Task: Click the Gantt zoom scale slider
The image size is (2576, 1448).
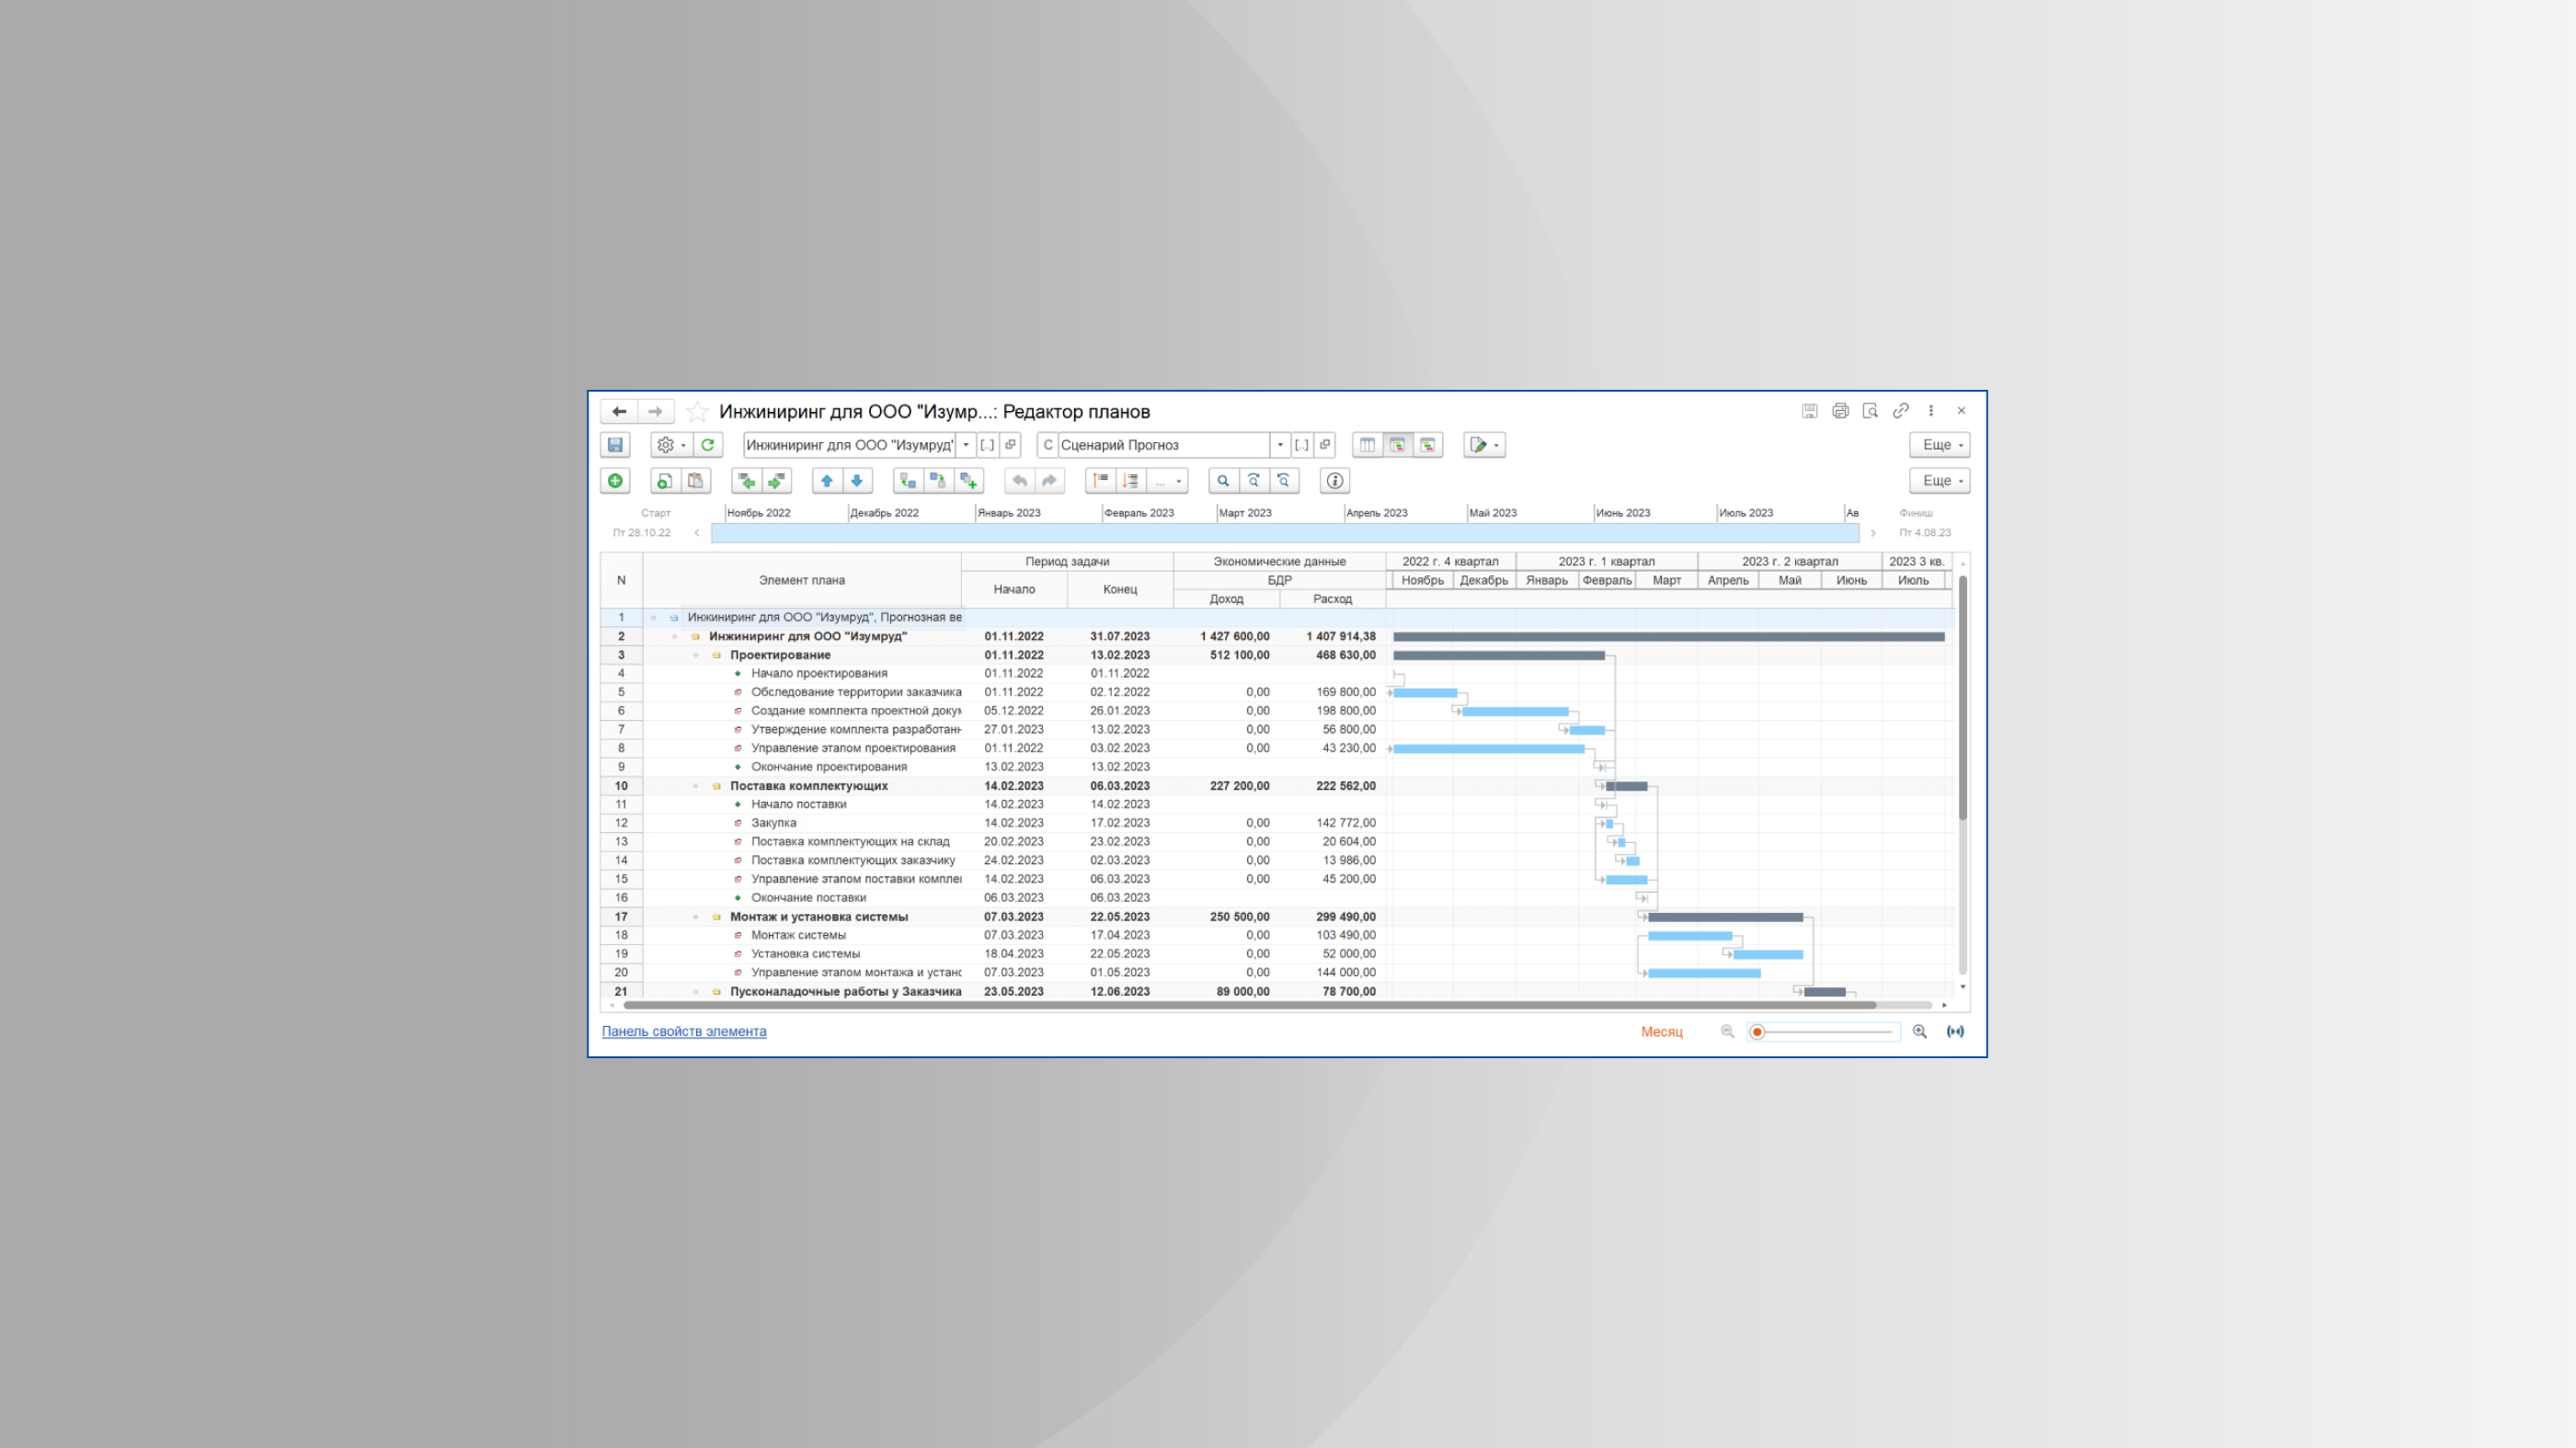Action: pyautogui.click(x=1822, y=1031)
